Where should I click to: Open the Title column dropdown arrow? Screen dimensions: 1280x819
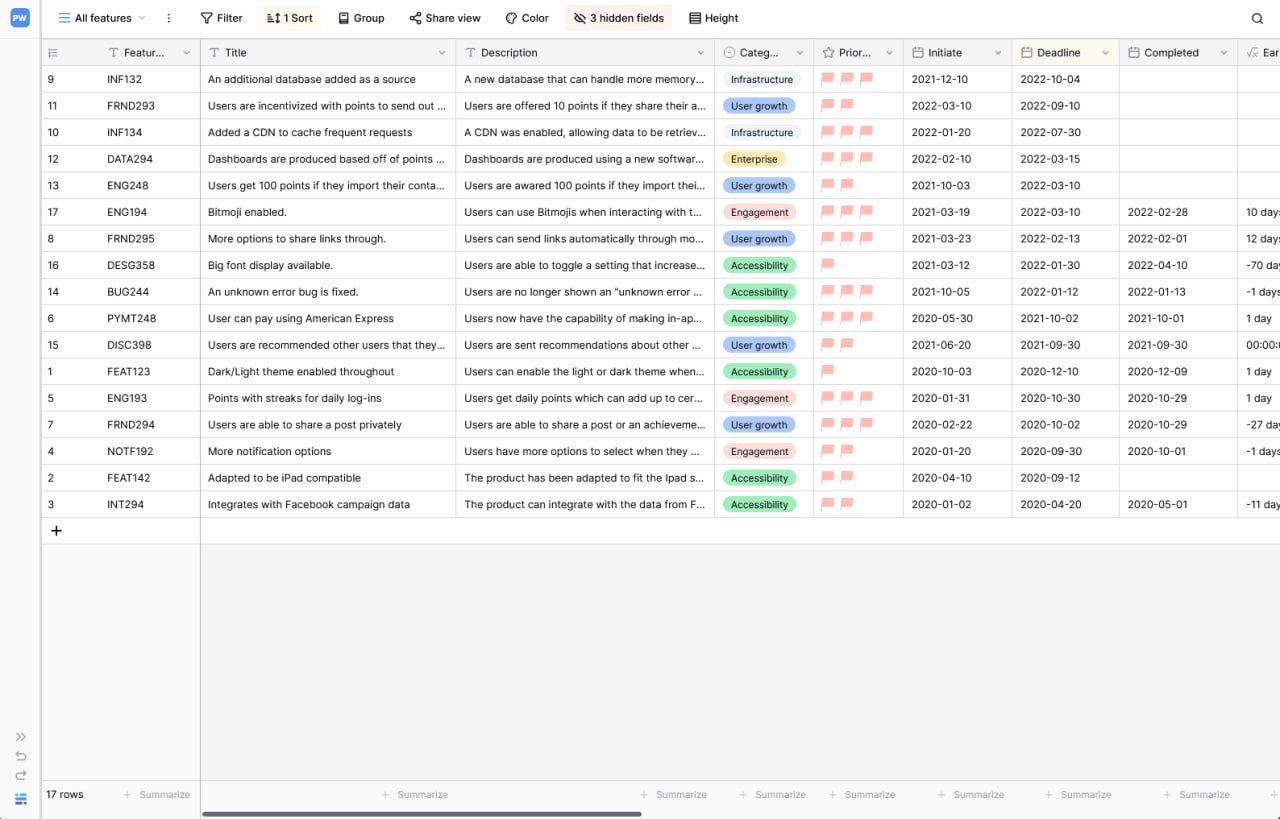442,53
